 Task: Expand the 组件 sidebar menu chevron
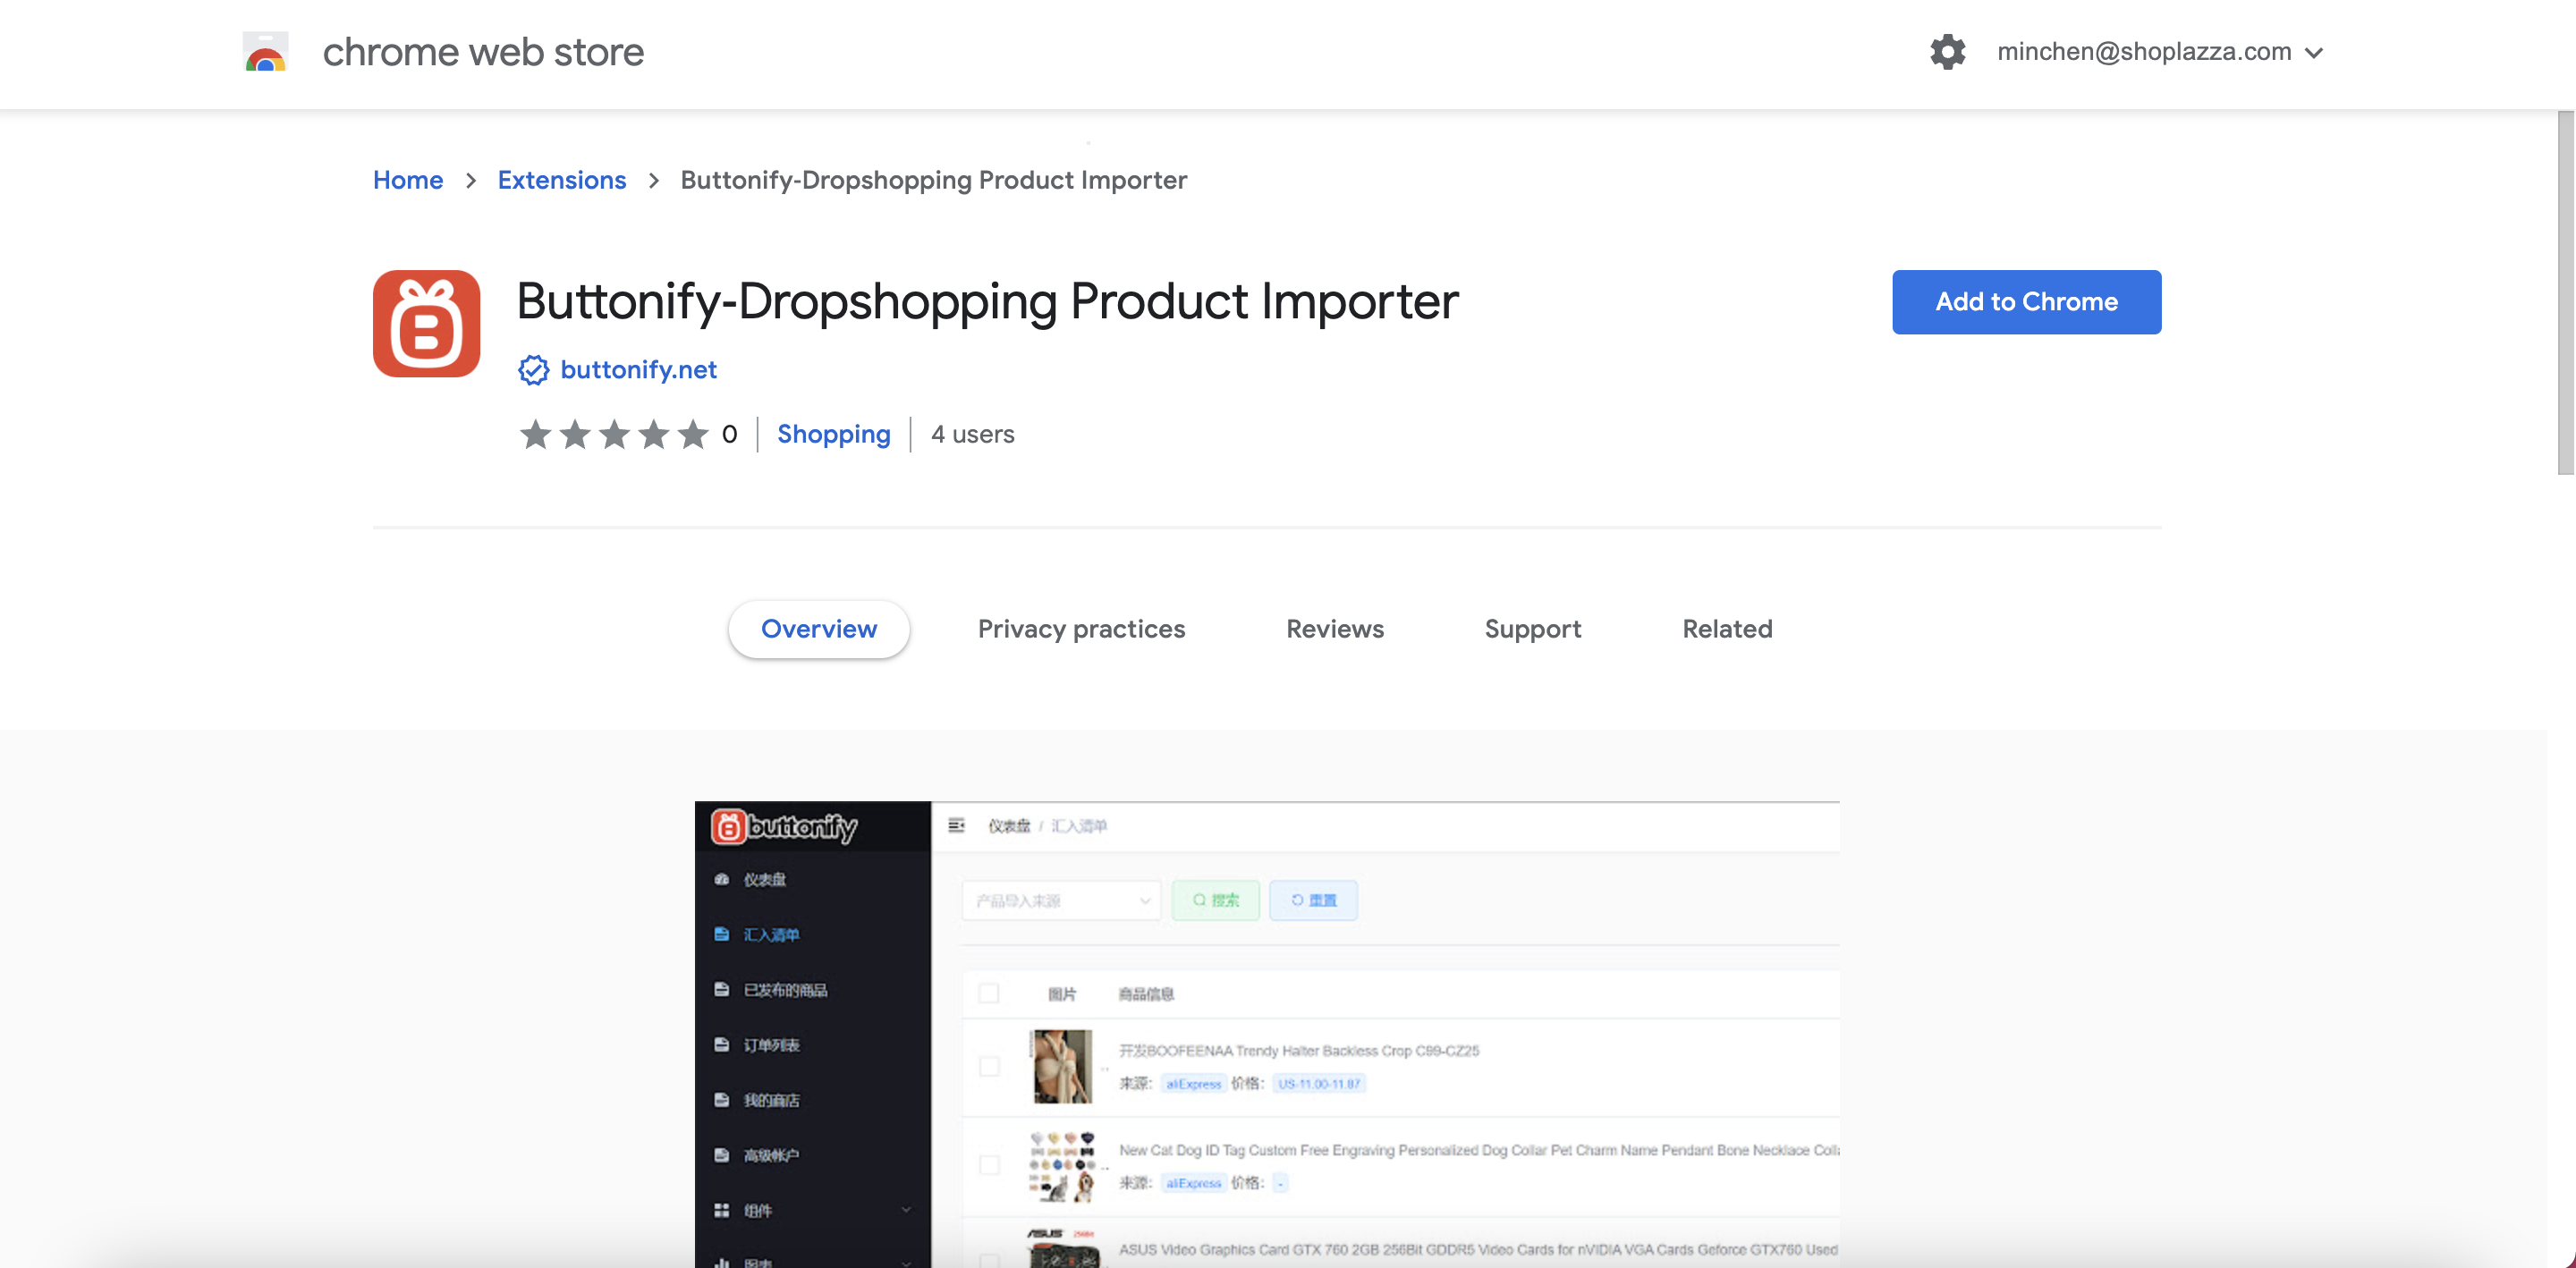[x=906, y=1210]
